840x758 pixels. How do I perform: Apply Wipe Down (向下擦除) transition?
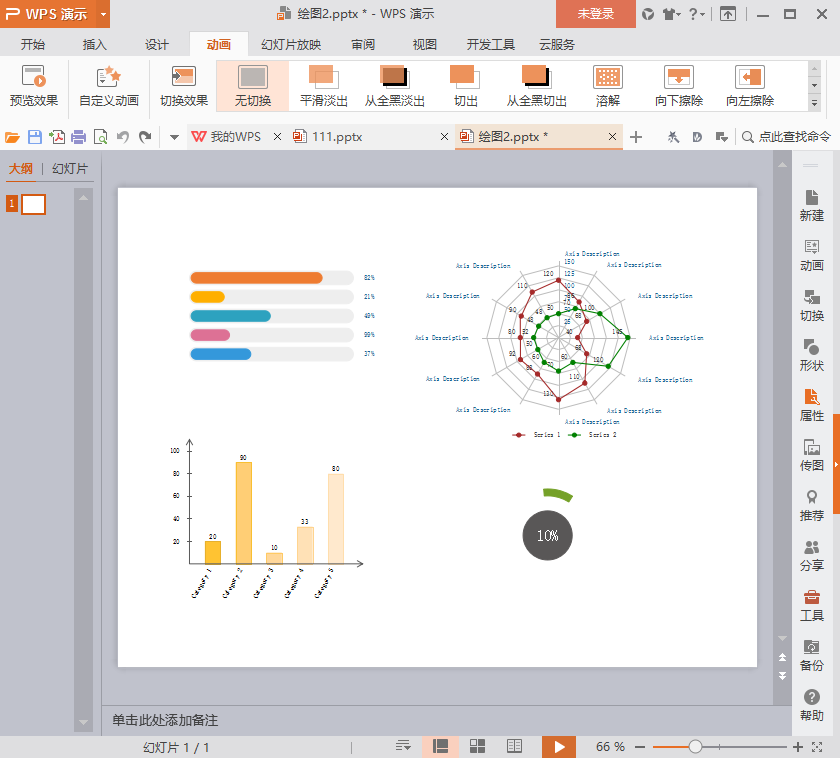pos(679,86)
